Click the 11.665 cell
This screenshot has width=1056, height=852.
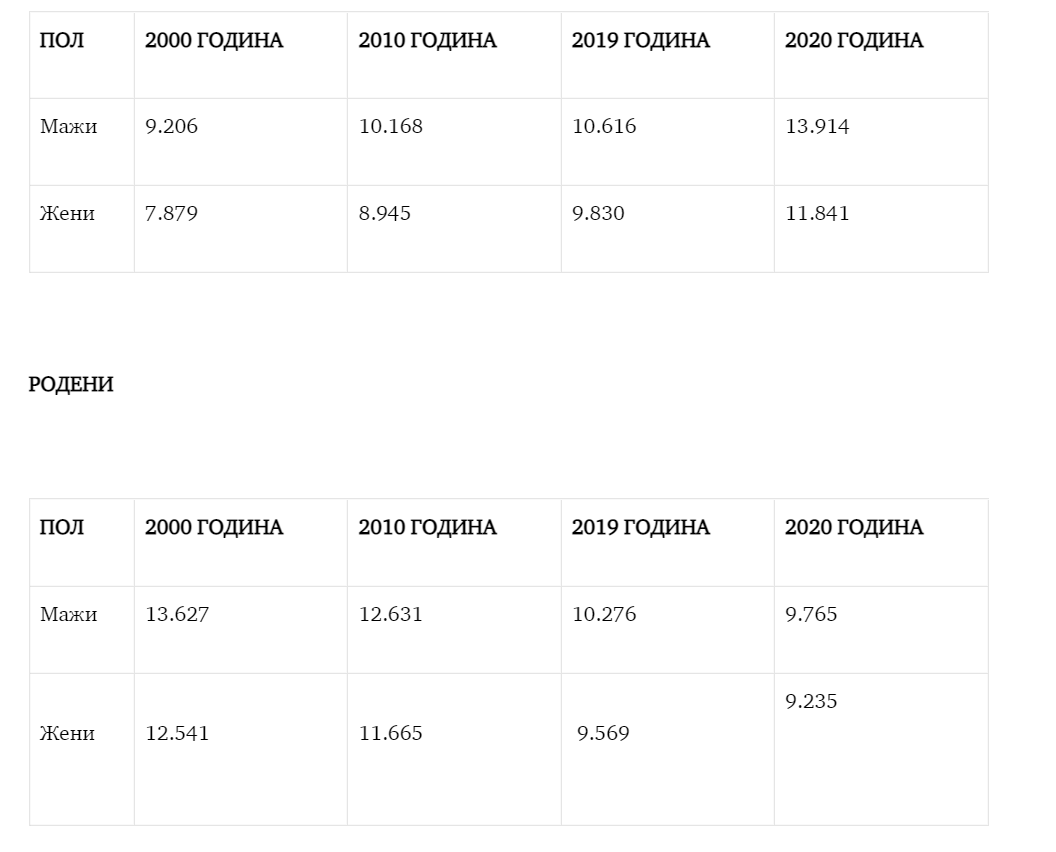[391, 734]
